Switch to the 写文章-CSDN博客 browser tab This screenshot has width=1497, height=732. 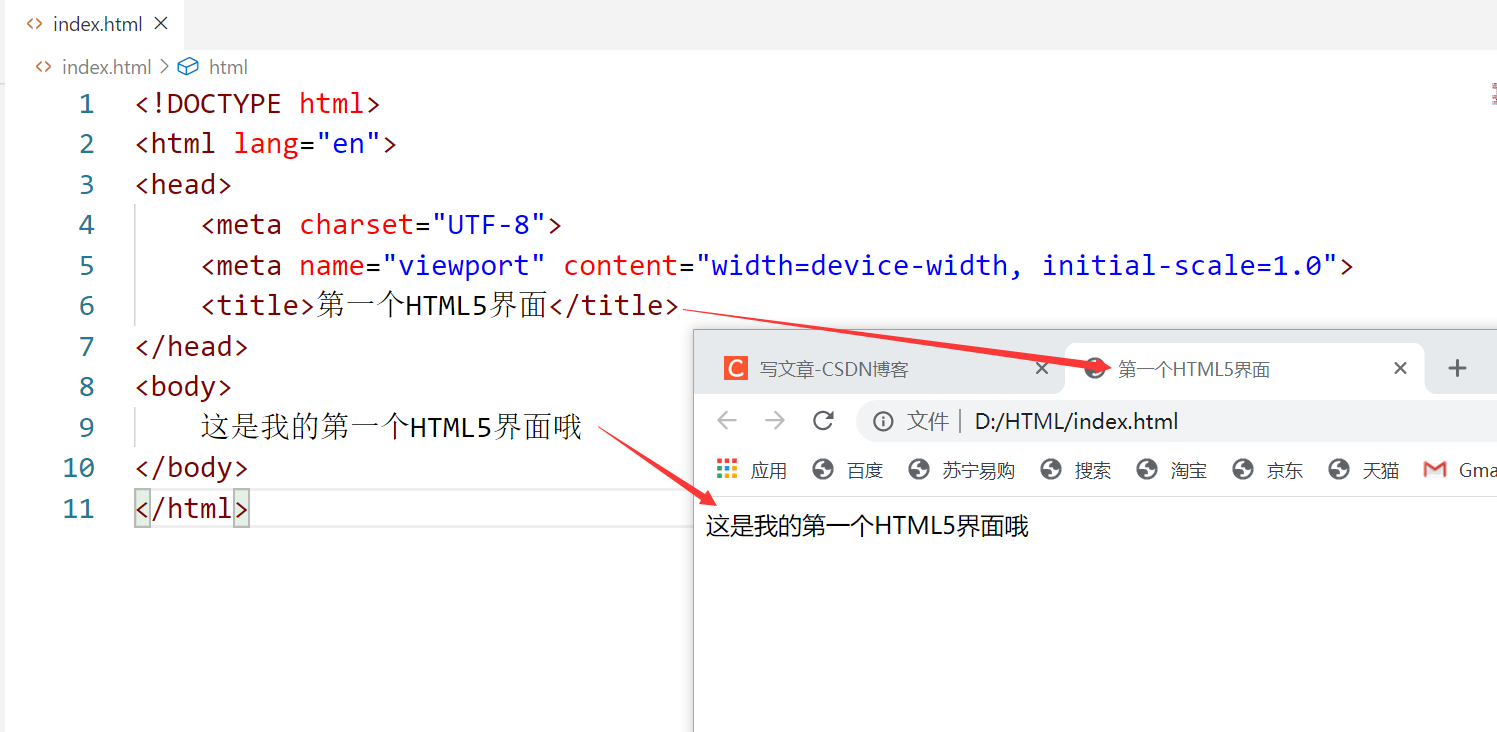click(880, 369)
